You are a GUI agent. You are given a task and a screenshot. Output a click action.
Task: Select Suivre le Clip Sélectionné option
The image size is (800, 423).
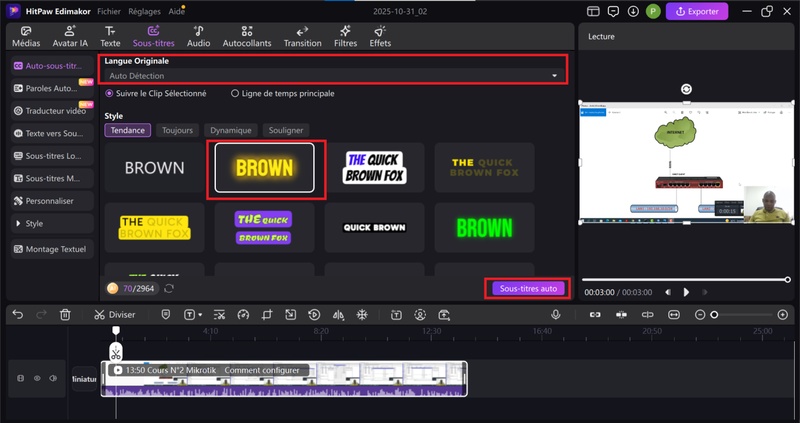pyautogui.click(x=156, y=93)
